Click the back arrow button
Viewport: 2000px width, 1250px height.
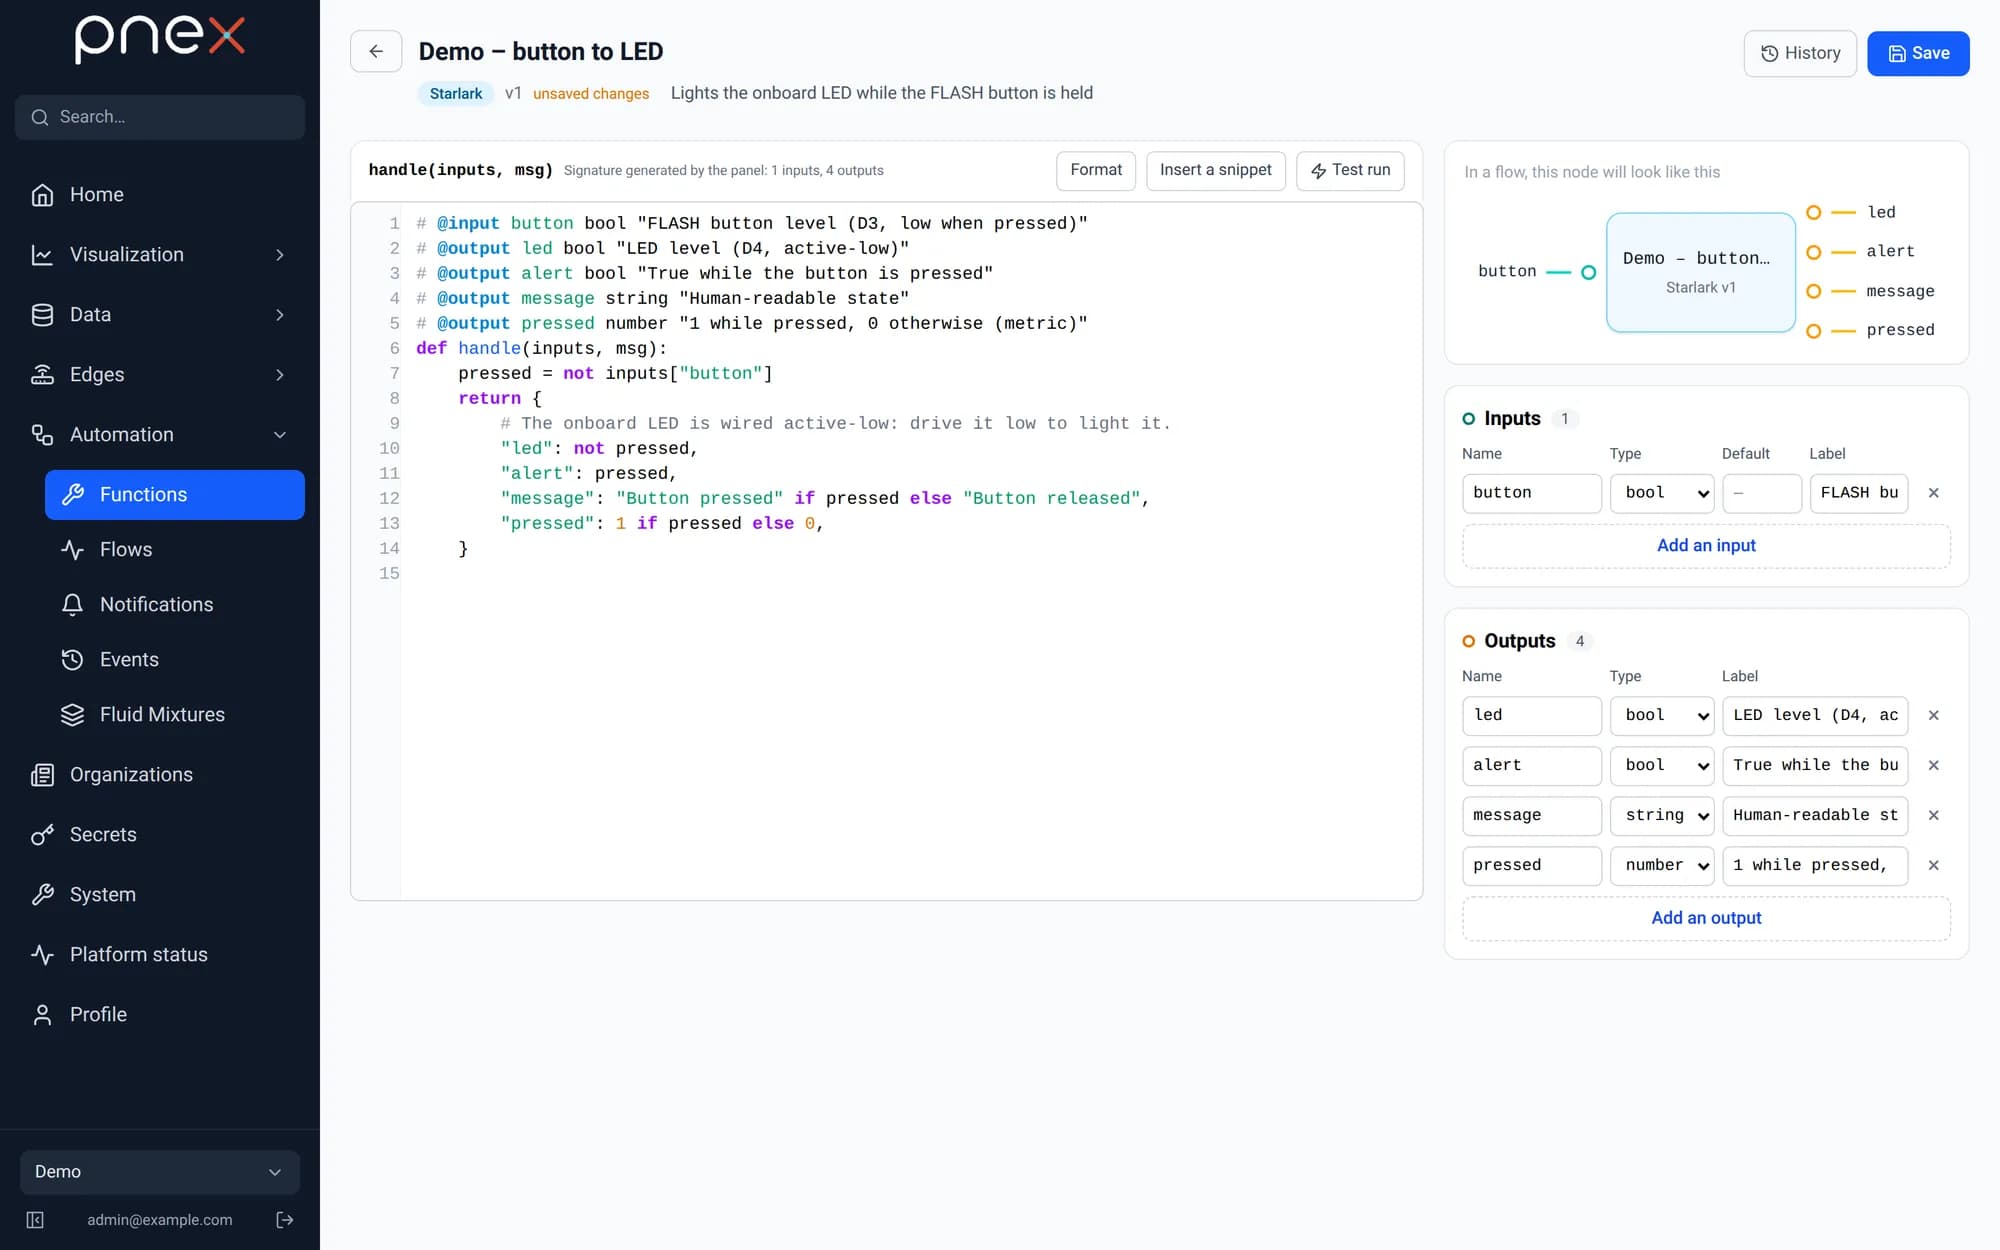pyautogui.click(x=376, y=52)
